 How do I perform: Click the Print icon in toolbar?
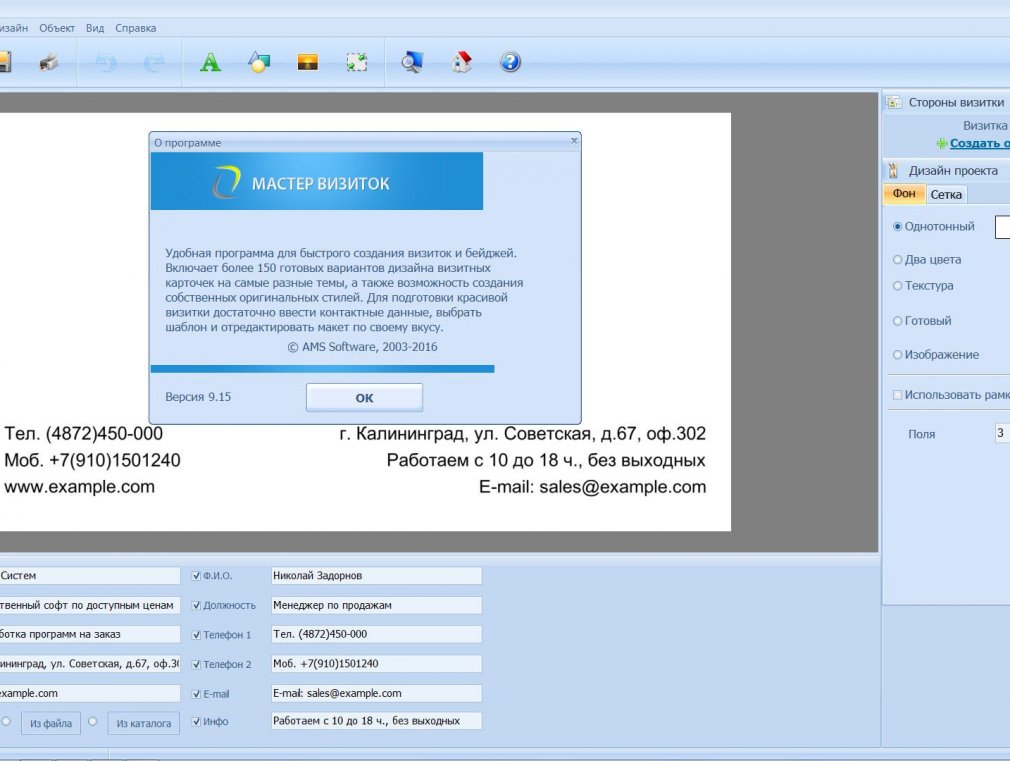(x=49, y=63)
